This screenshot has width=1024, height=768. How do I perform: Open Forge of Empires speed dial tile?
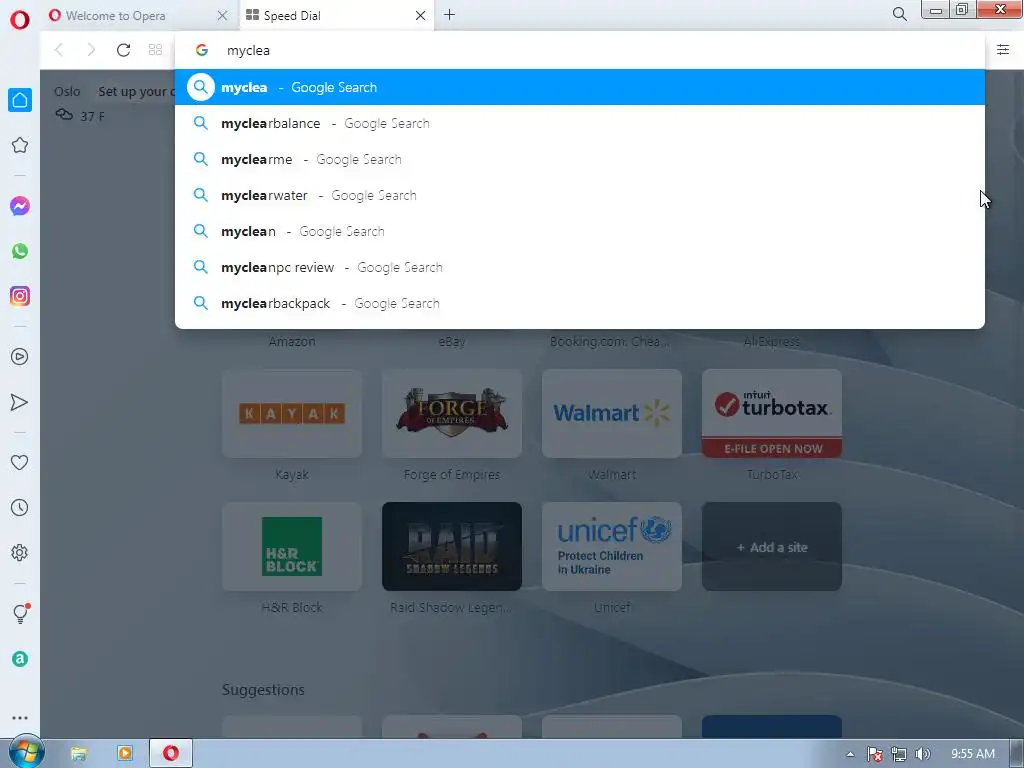[452, 413]
